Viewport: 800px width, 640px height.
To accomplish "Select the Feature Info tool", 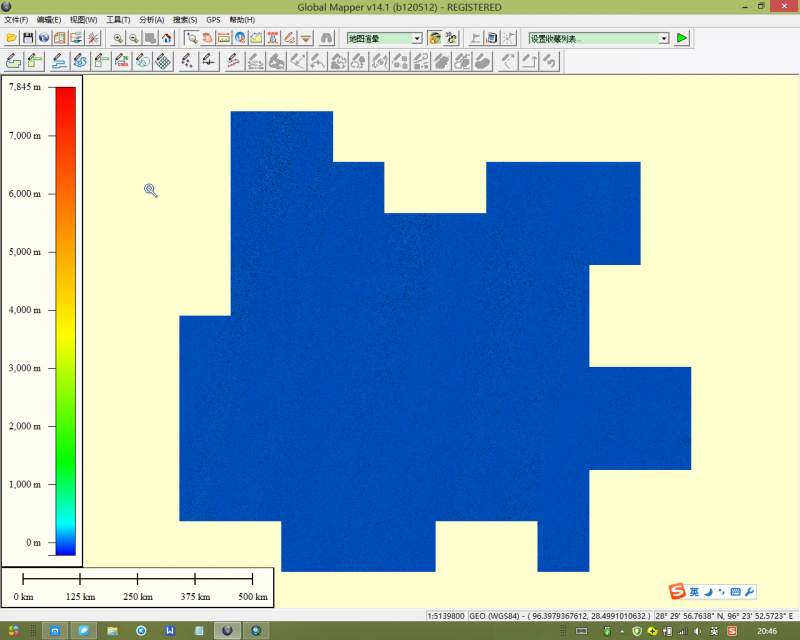I will pos(240,38).
